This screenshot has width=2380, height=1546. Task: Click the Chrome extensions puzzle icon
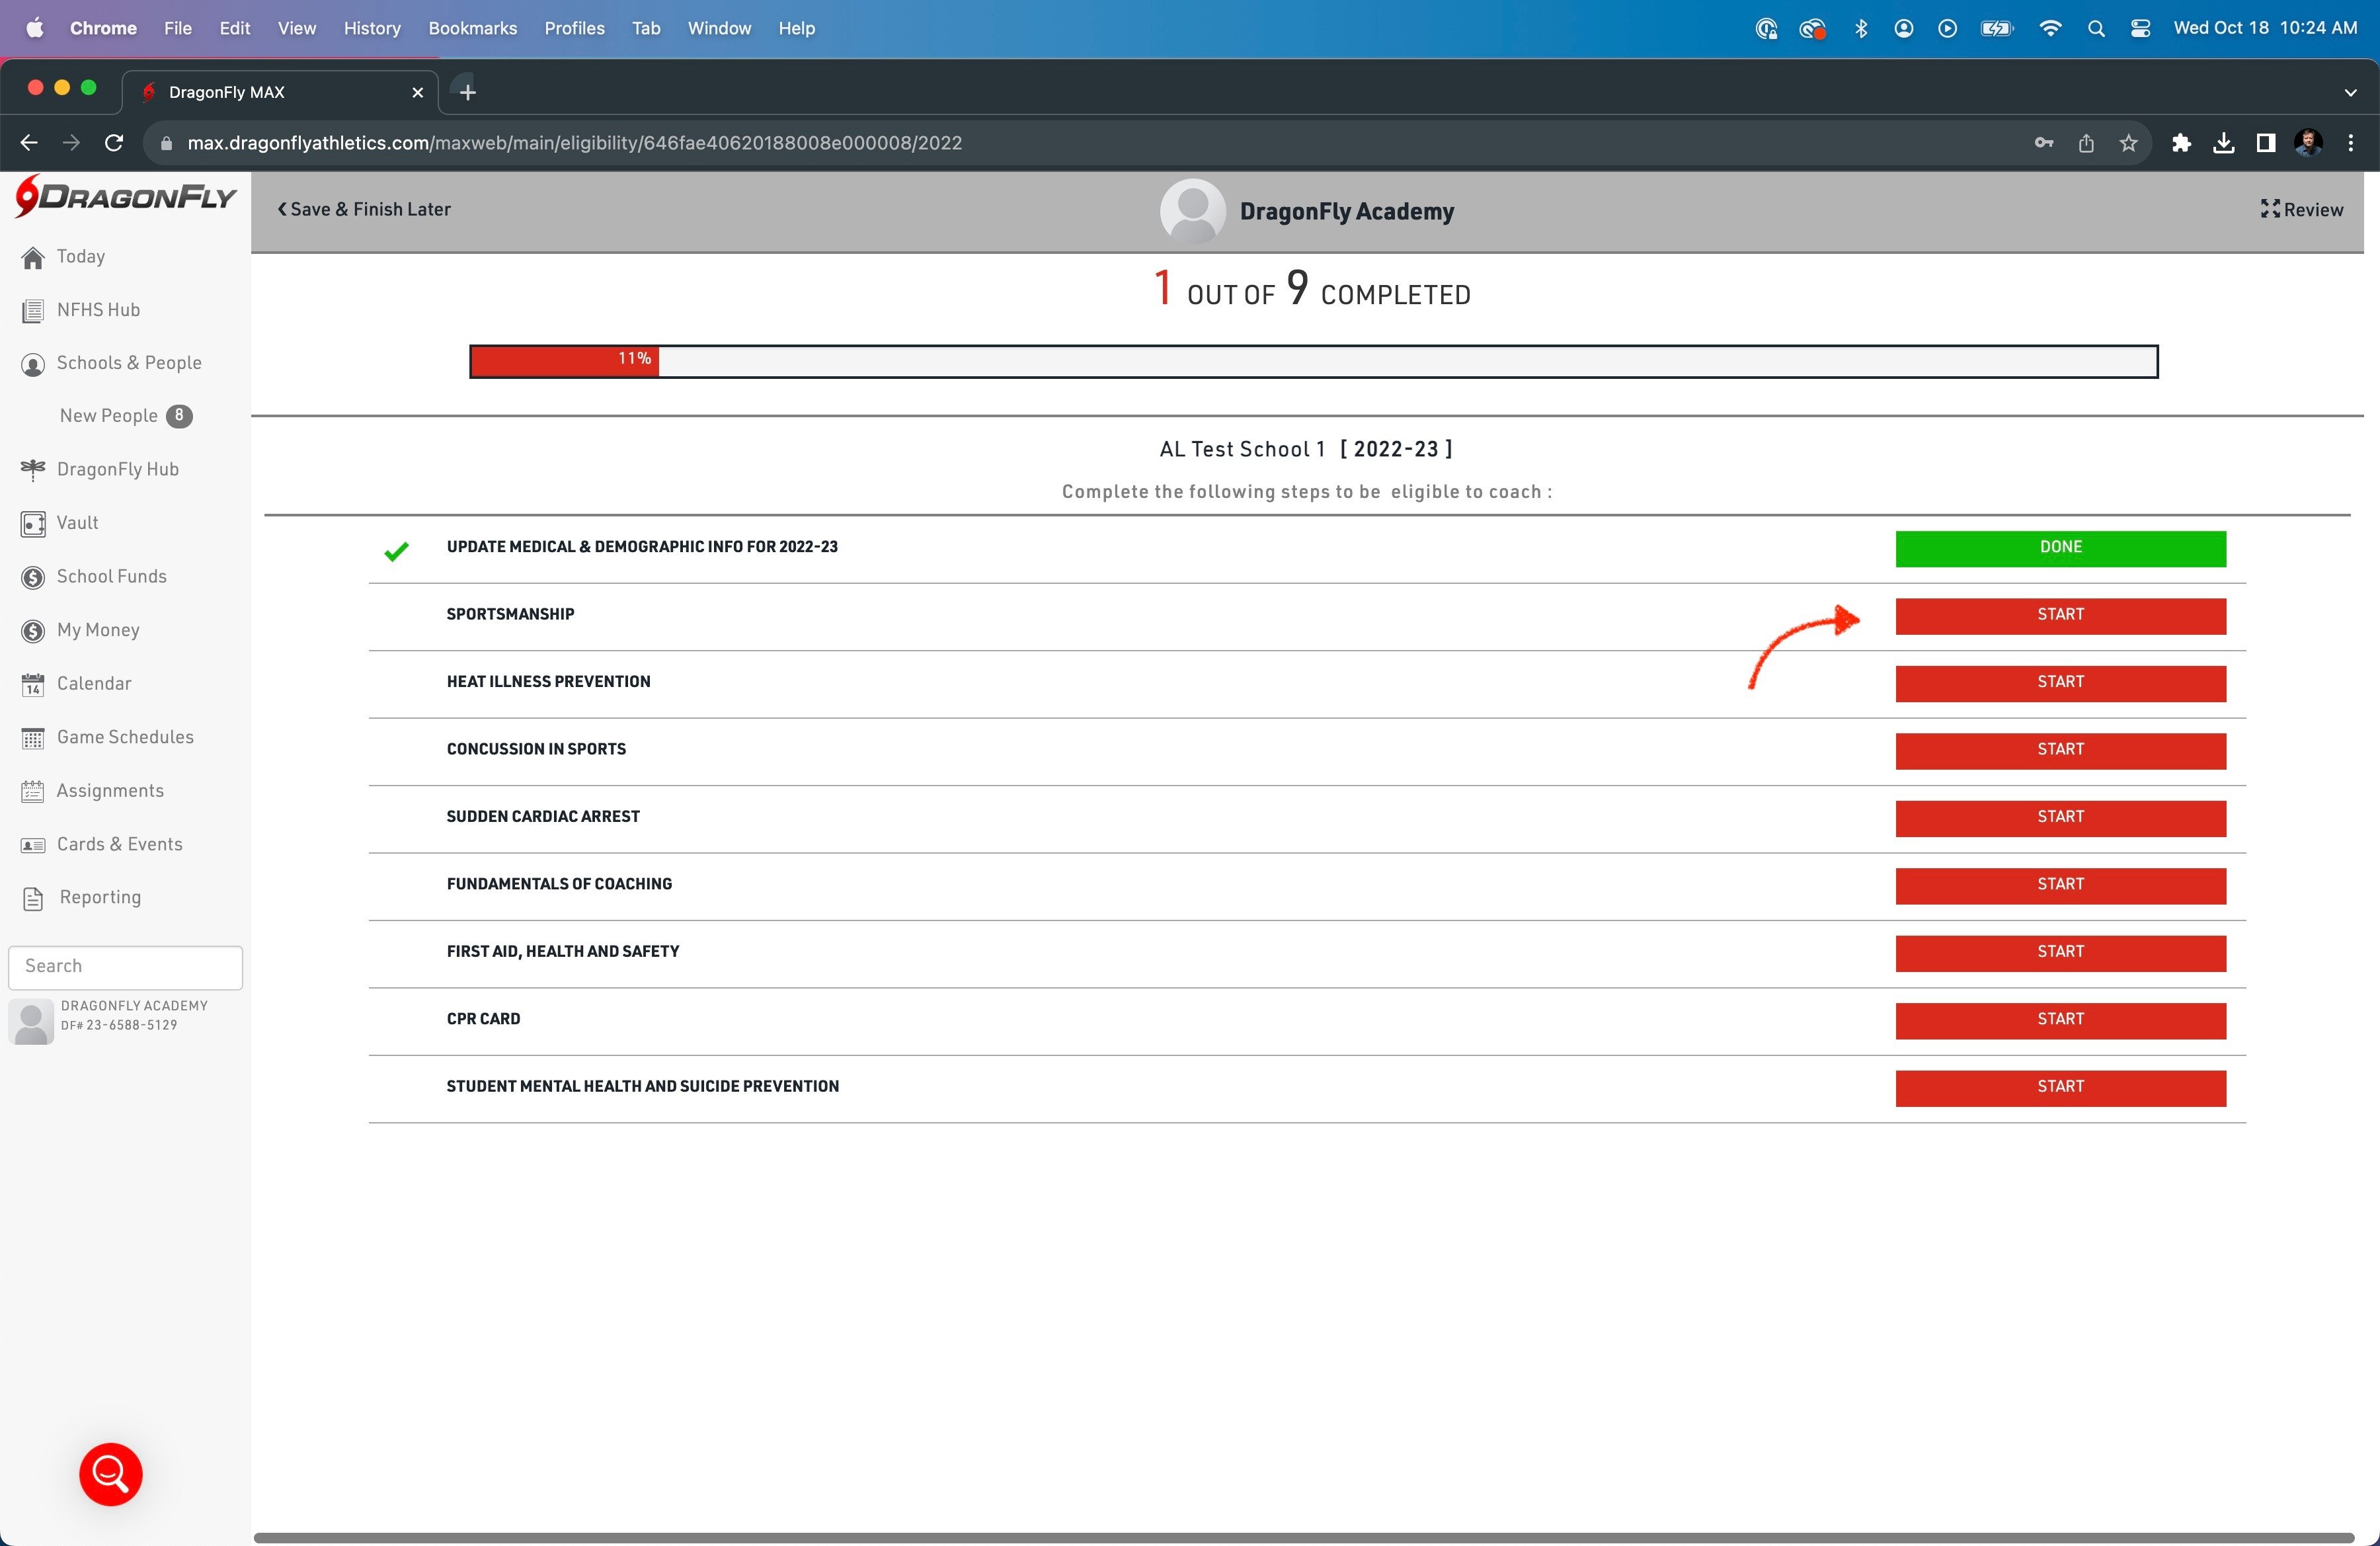coord(2181,143)
